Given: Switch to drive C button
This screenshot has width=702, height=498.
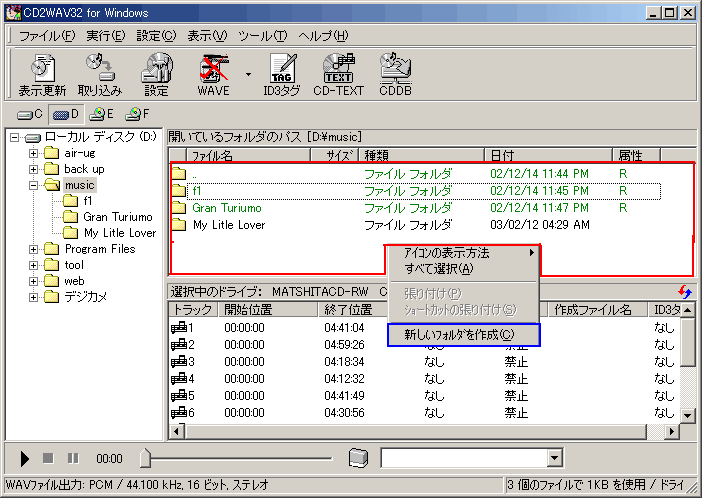Looking at the screenshot, I should (x=31, y=114).
